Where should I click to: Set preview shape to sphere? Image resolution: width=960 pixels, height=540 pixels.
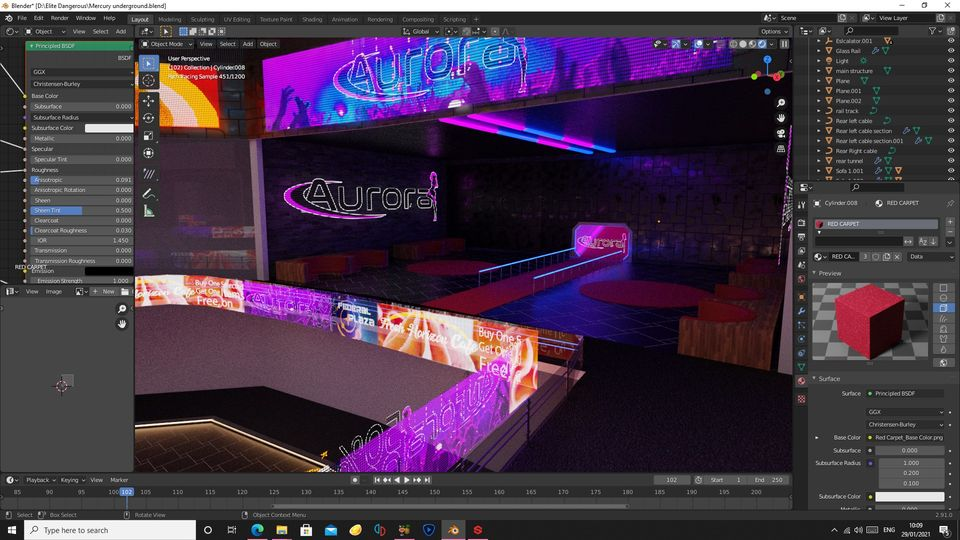pyautogui.click(x=943, y=298)
